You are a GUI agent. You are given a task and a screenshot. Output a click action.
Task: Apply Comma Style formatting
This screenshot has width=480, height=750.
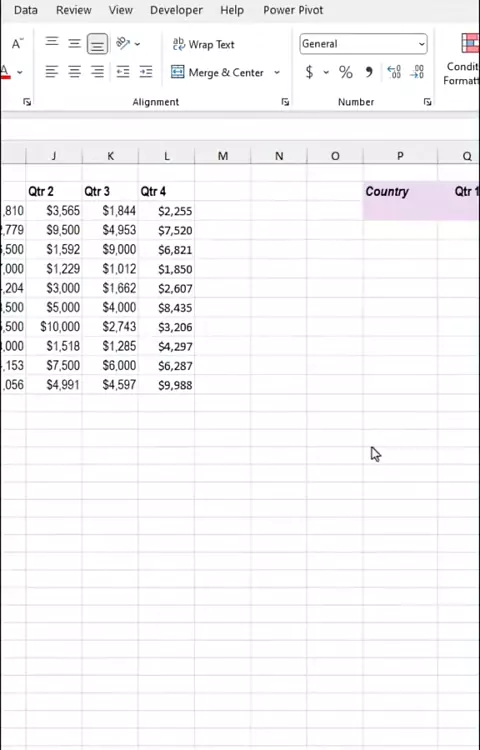click(369, 72)
